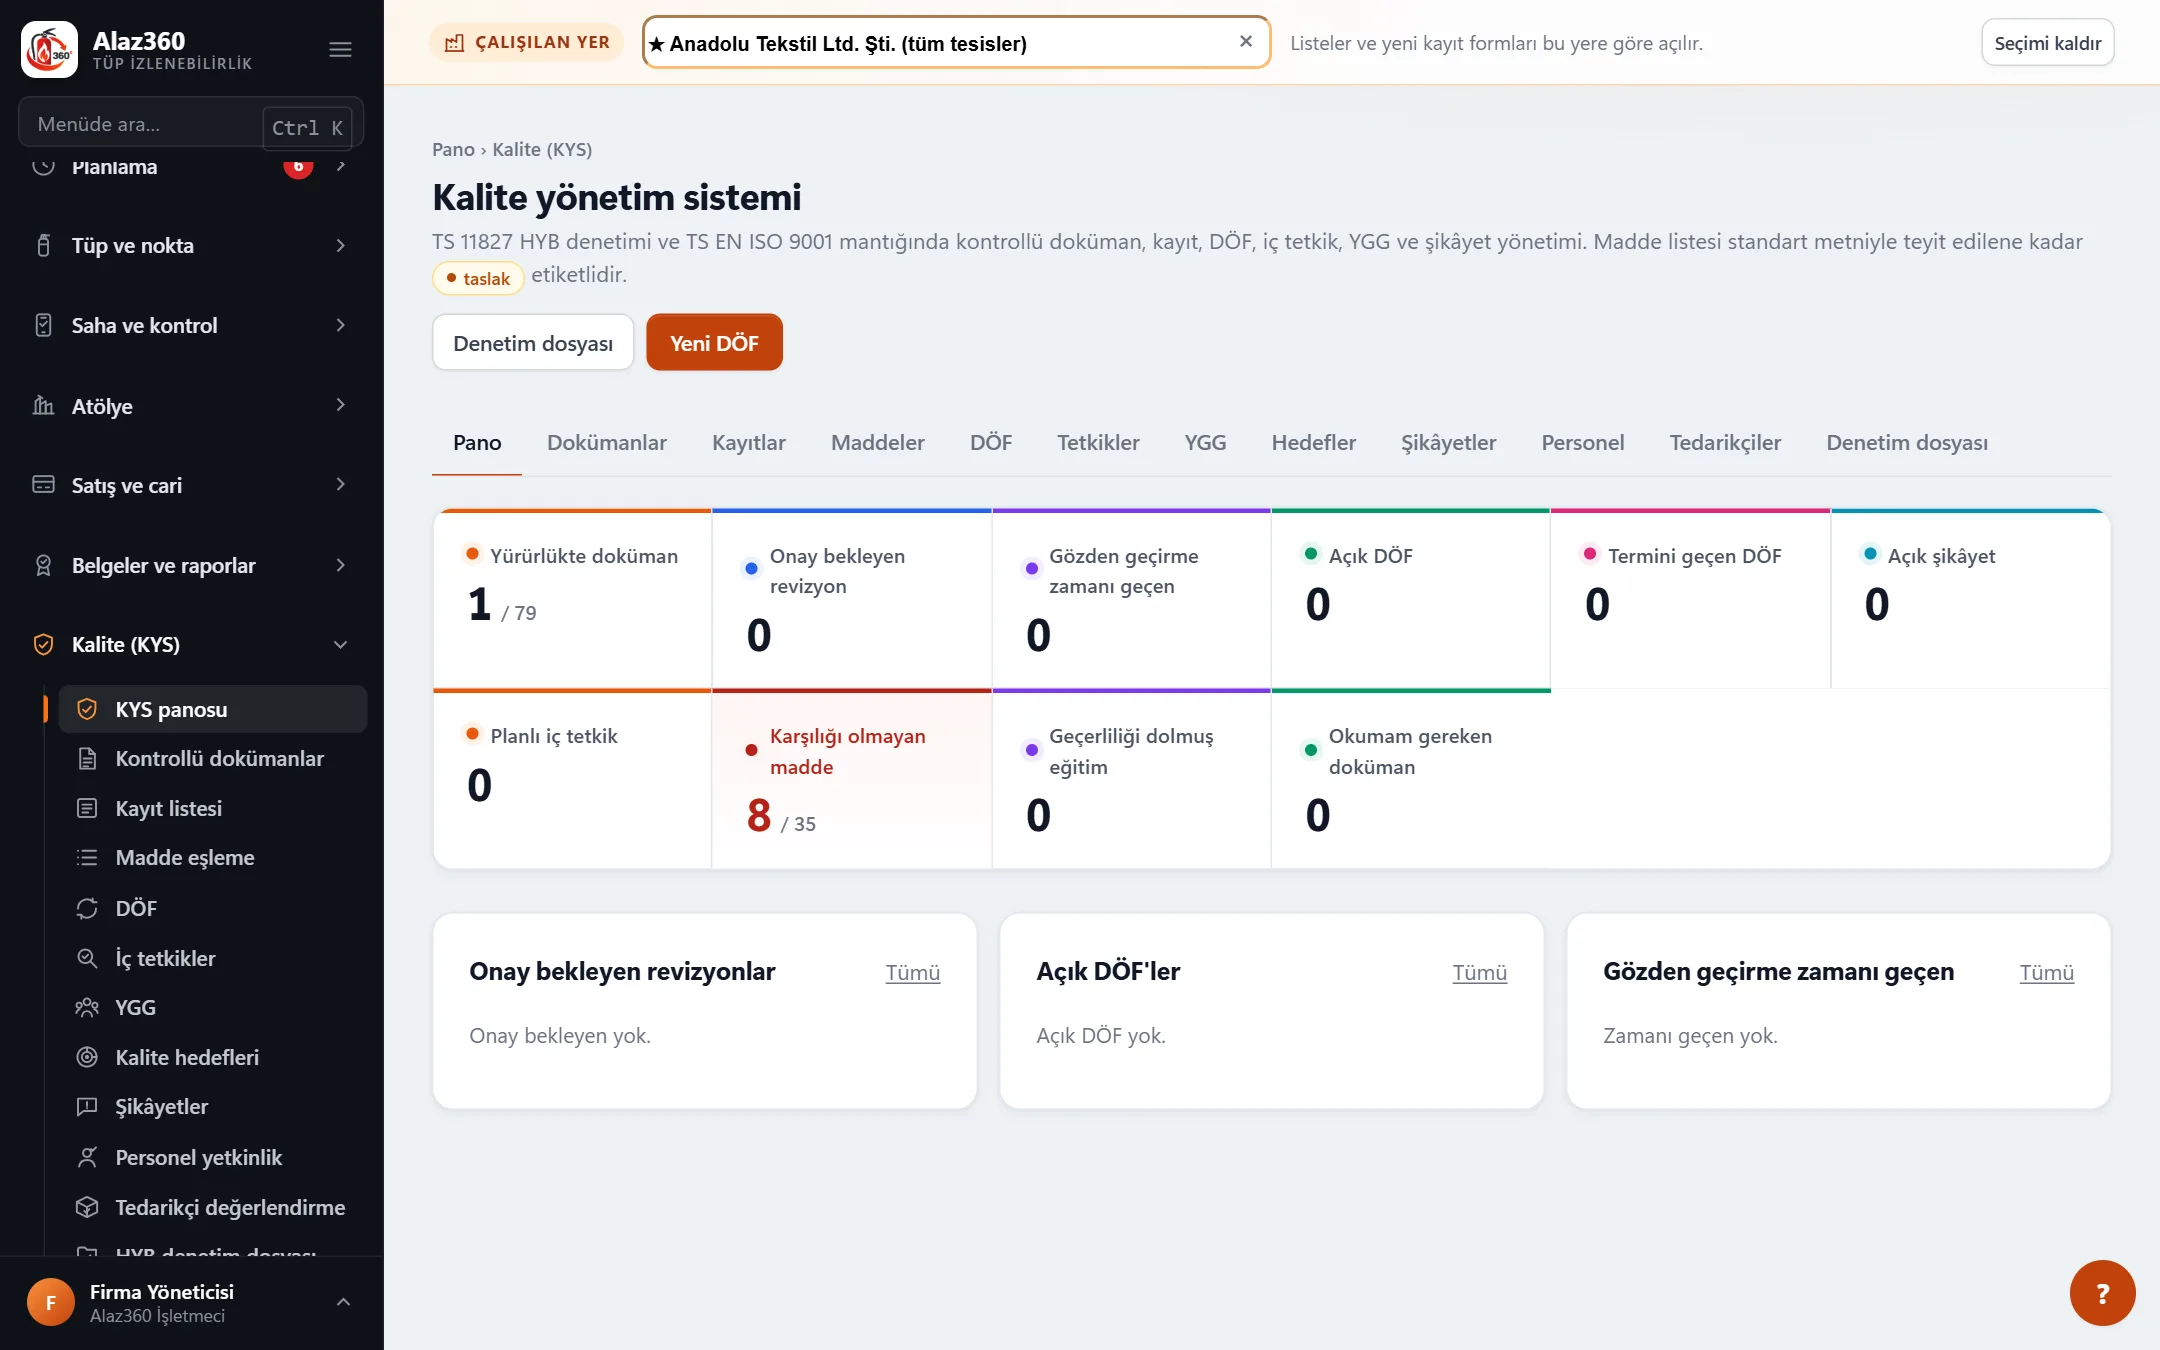This screenshot has width=2160, height=1350.
Task: Click the Şikâyetler flag icon
Action: [87, 1106]
